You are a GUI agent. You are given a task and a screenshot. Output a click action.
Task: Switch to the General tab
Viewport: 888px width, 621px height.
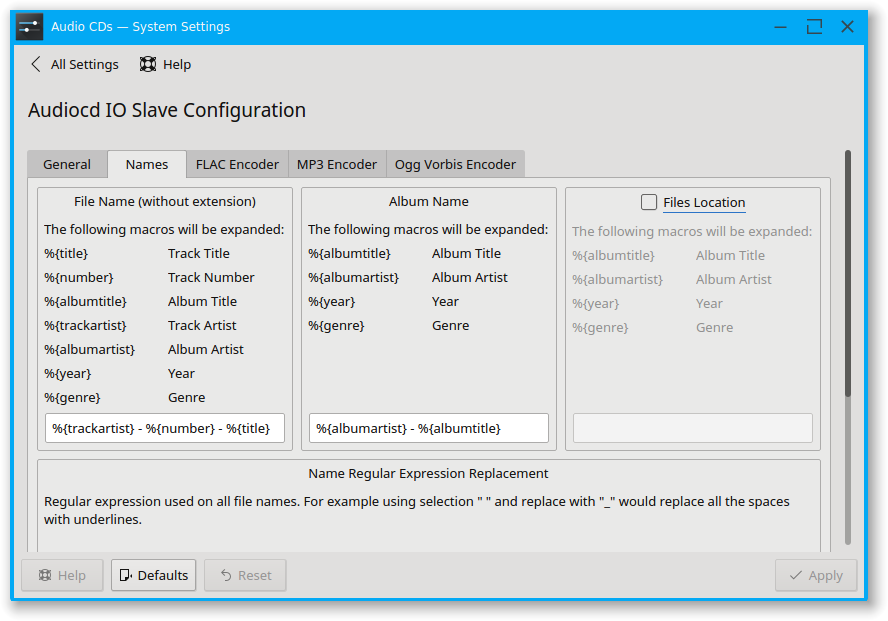(x=67, y=164)
